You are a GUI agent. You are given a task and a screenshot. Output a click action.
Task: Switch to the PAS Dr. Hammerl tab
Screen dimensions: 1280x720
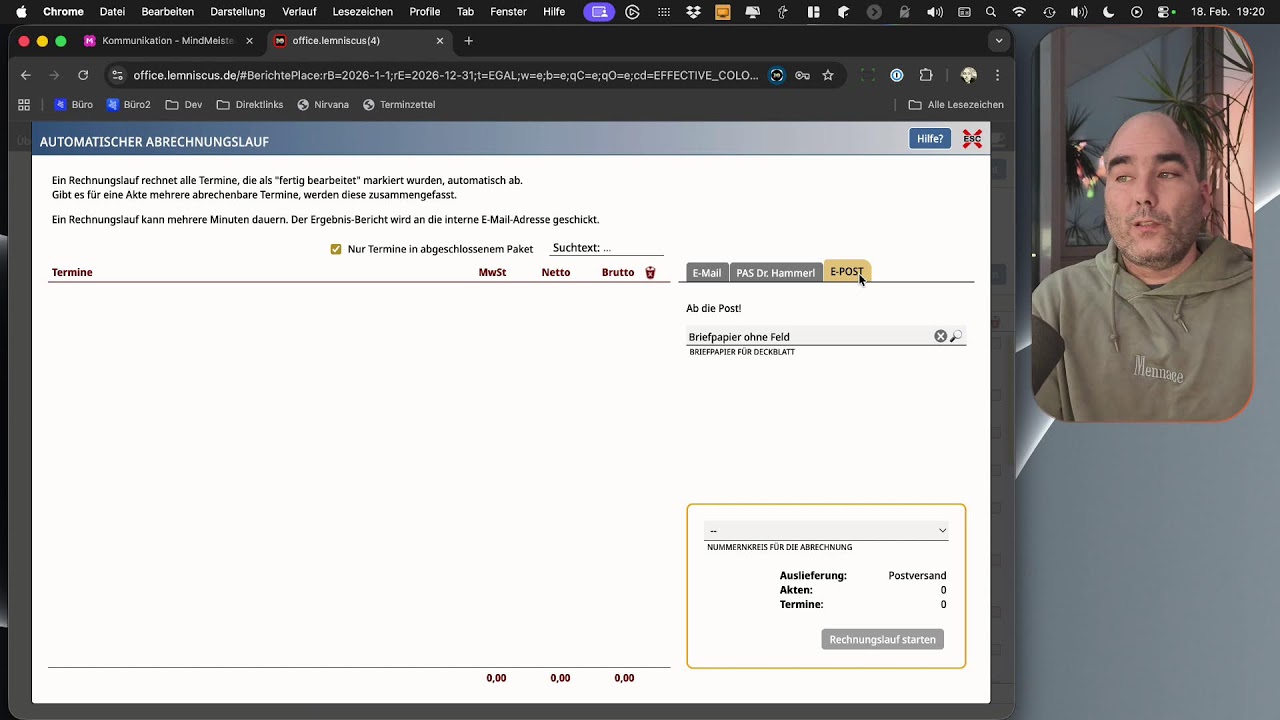775,273
